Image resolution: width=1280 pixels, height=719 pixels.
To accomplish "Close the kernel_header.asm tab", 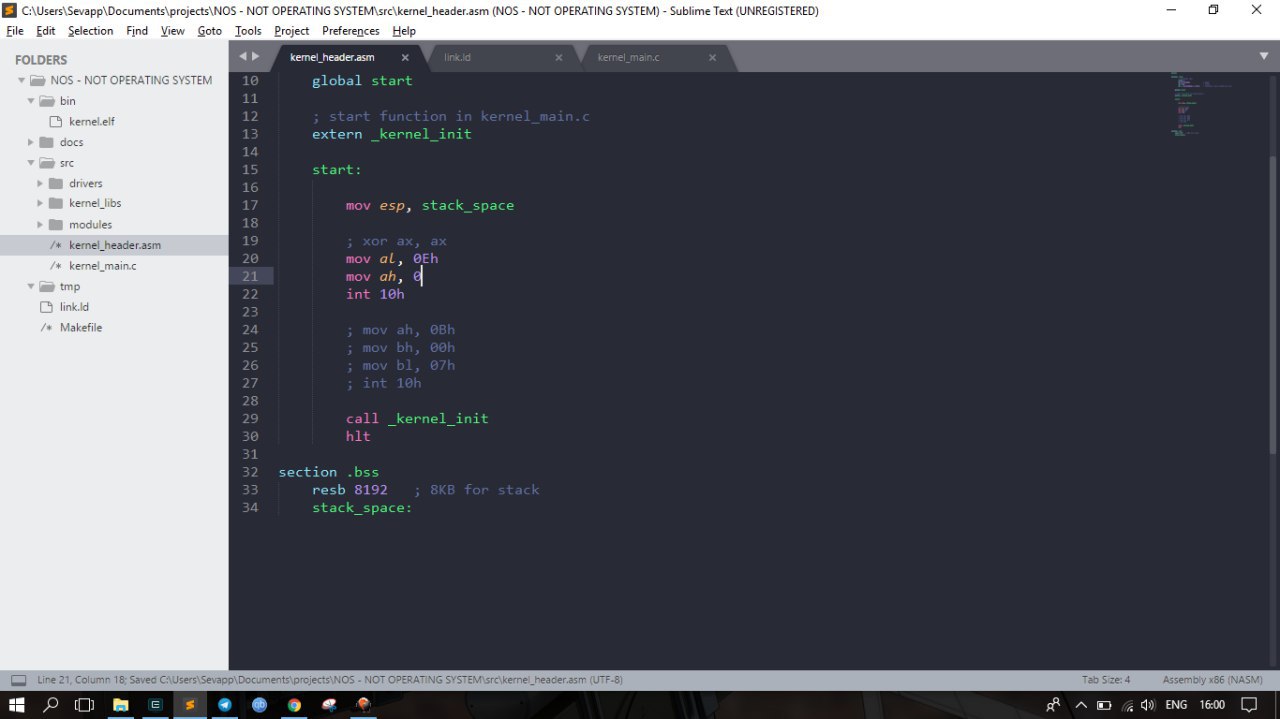I will [x=405, y=58].
